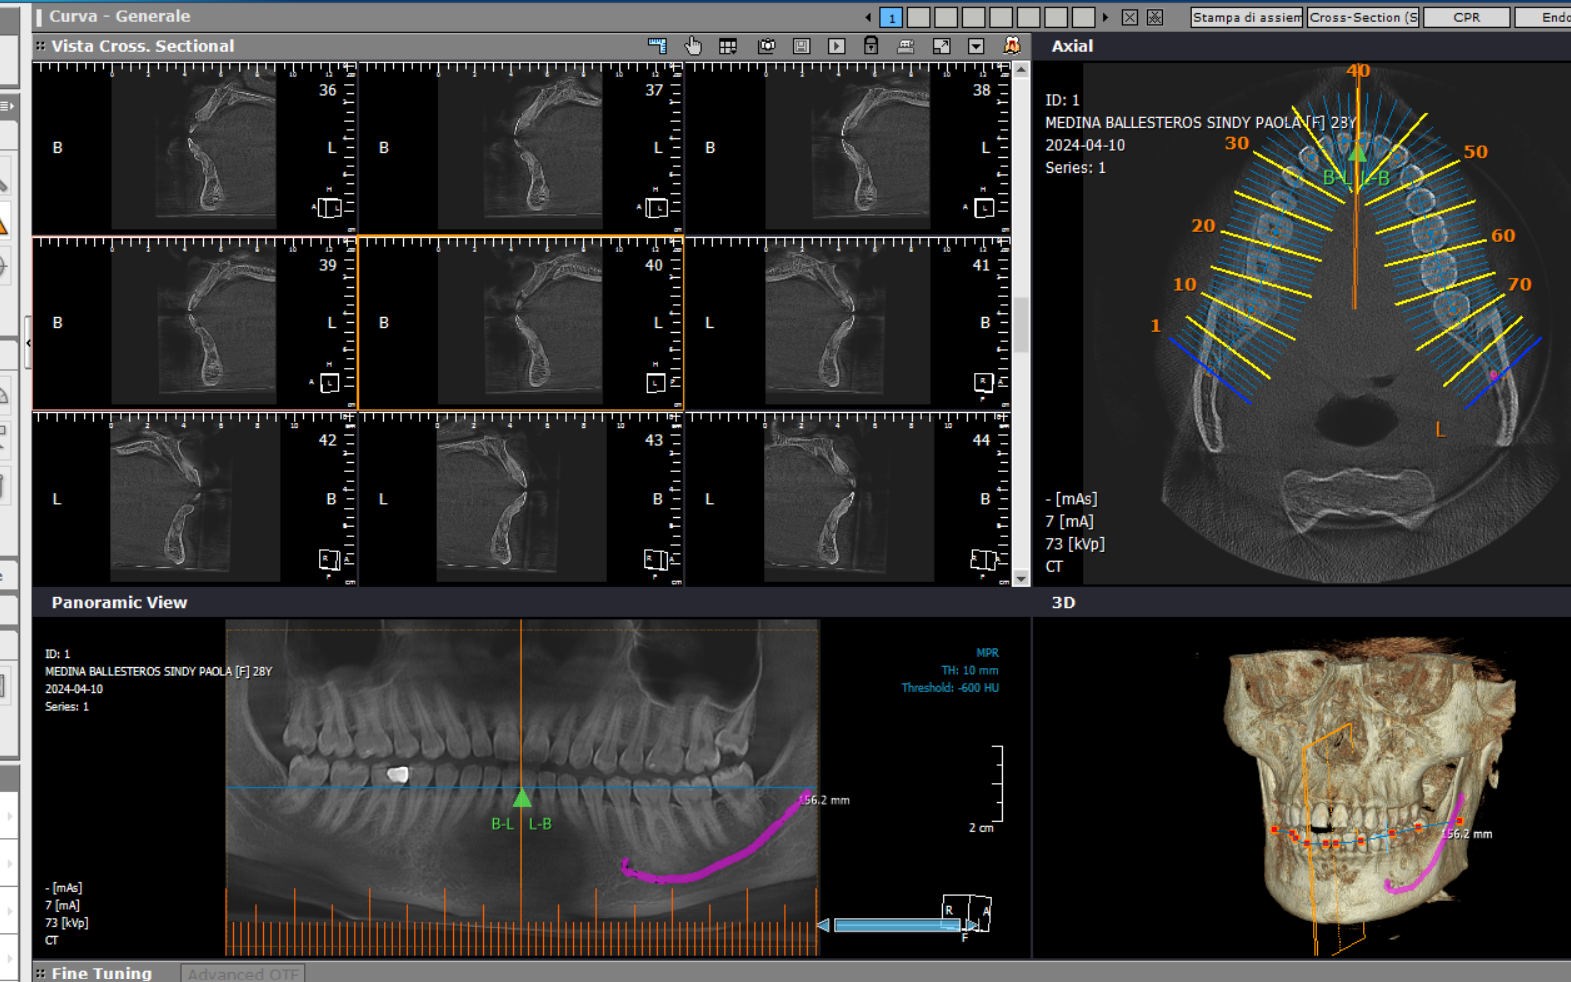
Task: Select layout slot 1 in the top bar
Action: [891, 17]
